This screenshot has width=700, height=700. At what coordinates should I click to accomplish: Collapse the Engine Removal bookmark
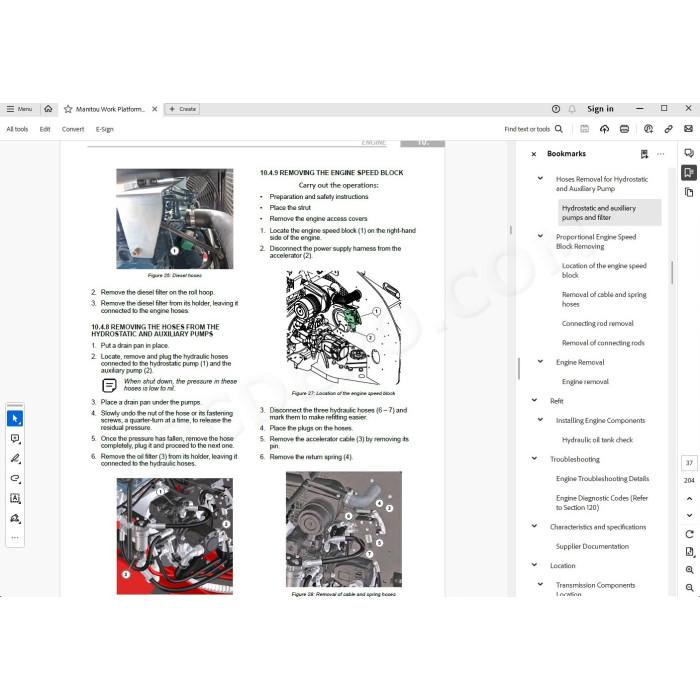tap(540, 362)
